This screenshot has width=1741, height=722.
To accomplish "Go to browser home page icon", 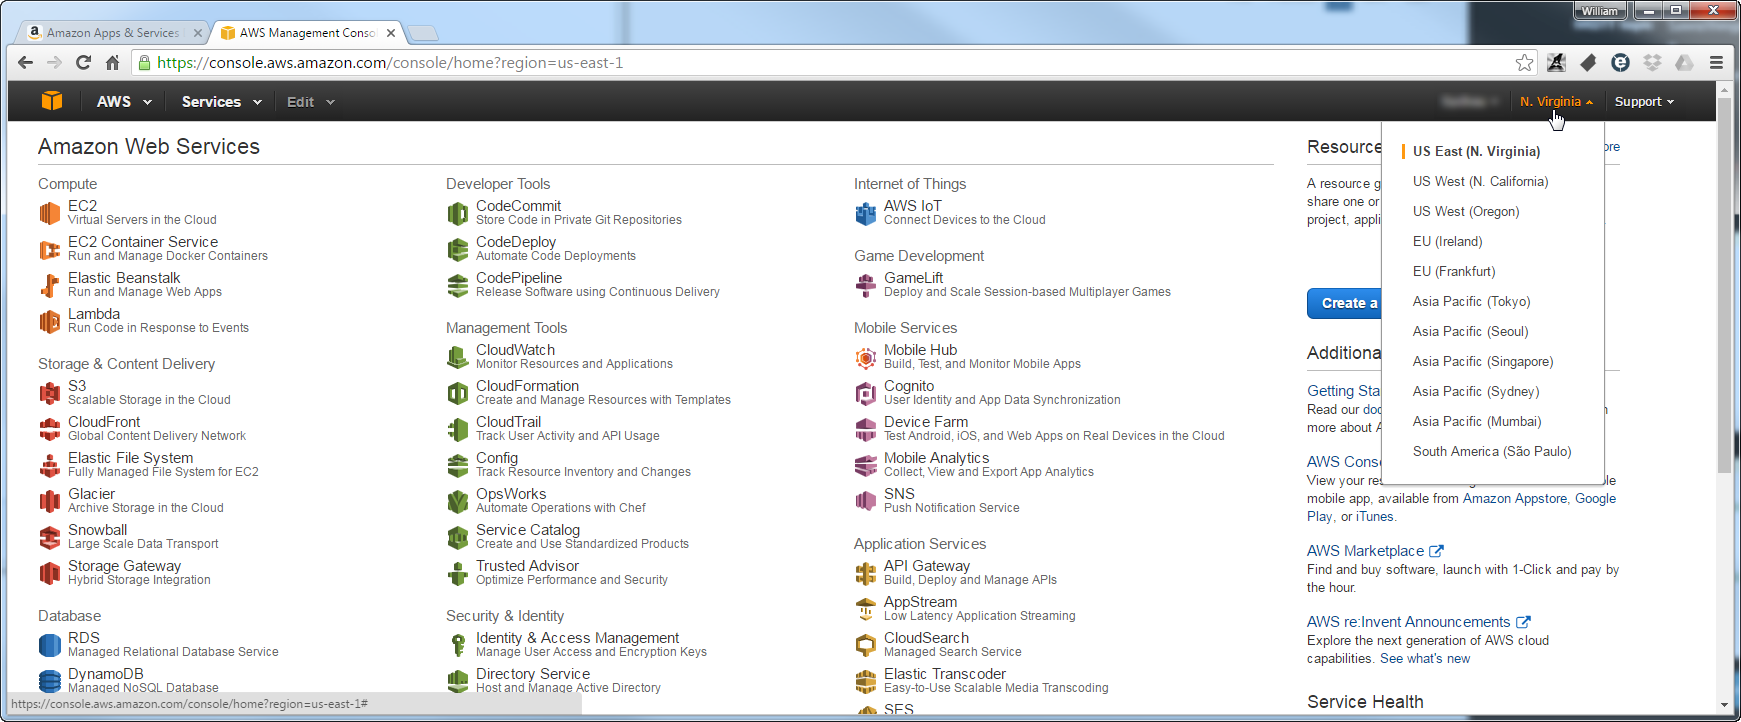I will pos(113,63).
